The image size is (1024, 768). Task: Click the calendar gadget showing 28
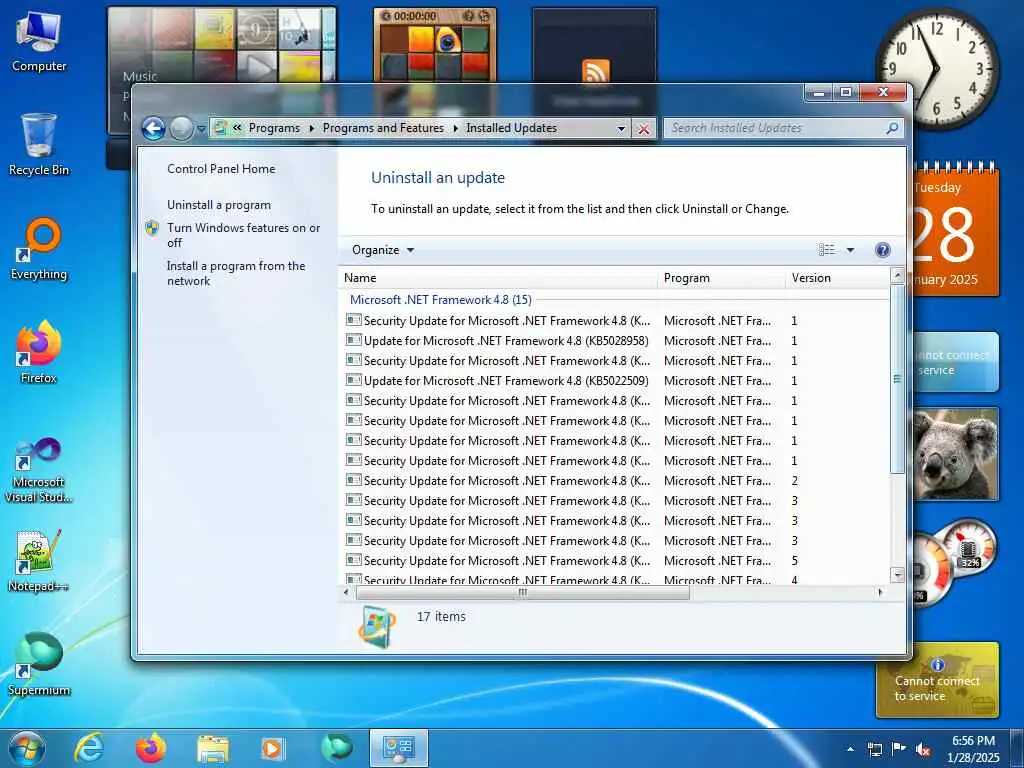(x=956, y=230)
